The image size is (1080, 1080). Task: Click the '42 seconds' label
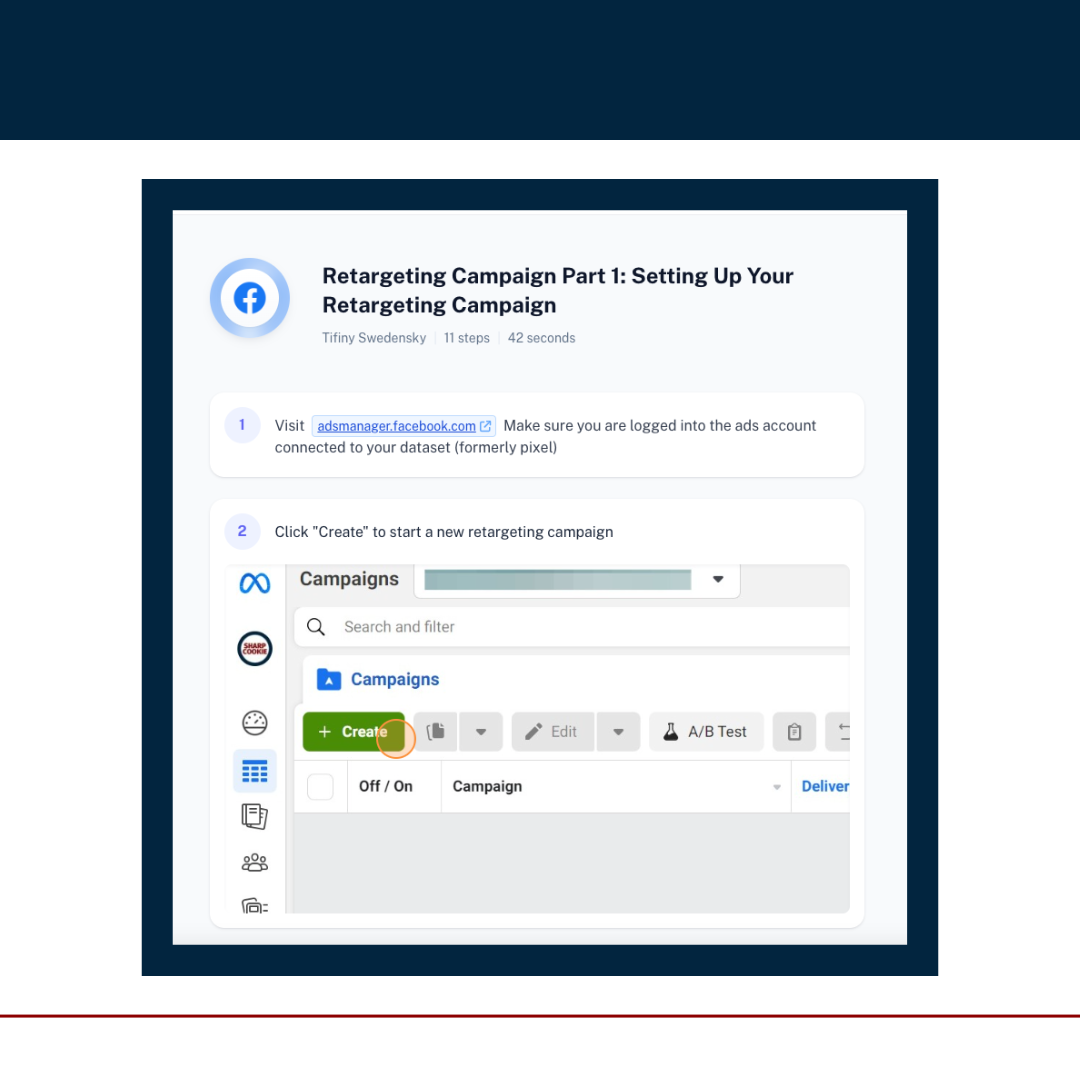tap(541, 338)
